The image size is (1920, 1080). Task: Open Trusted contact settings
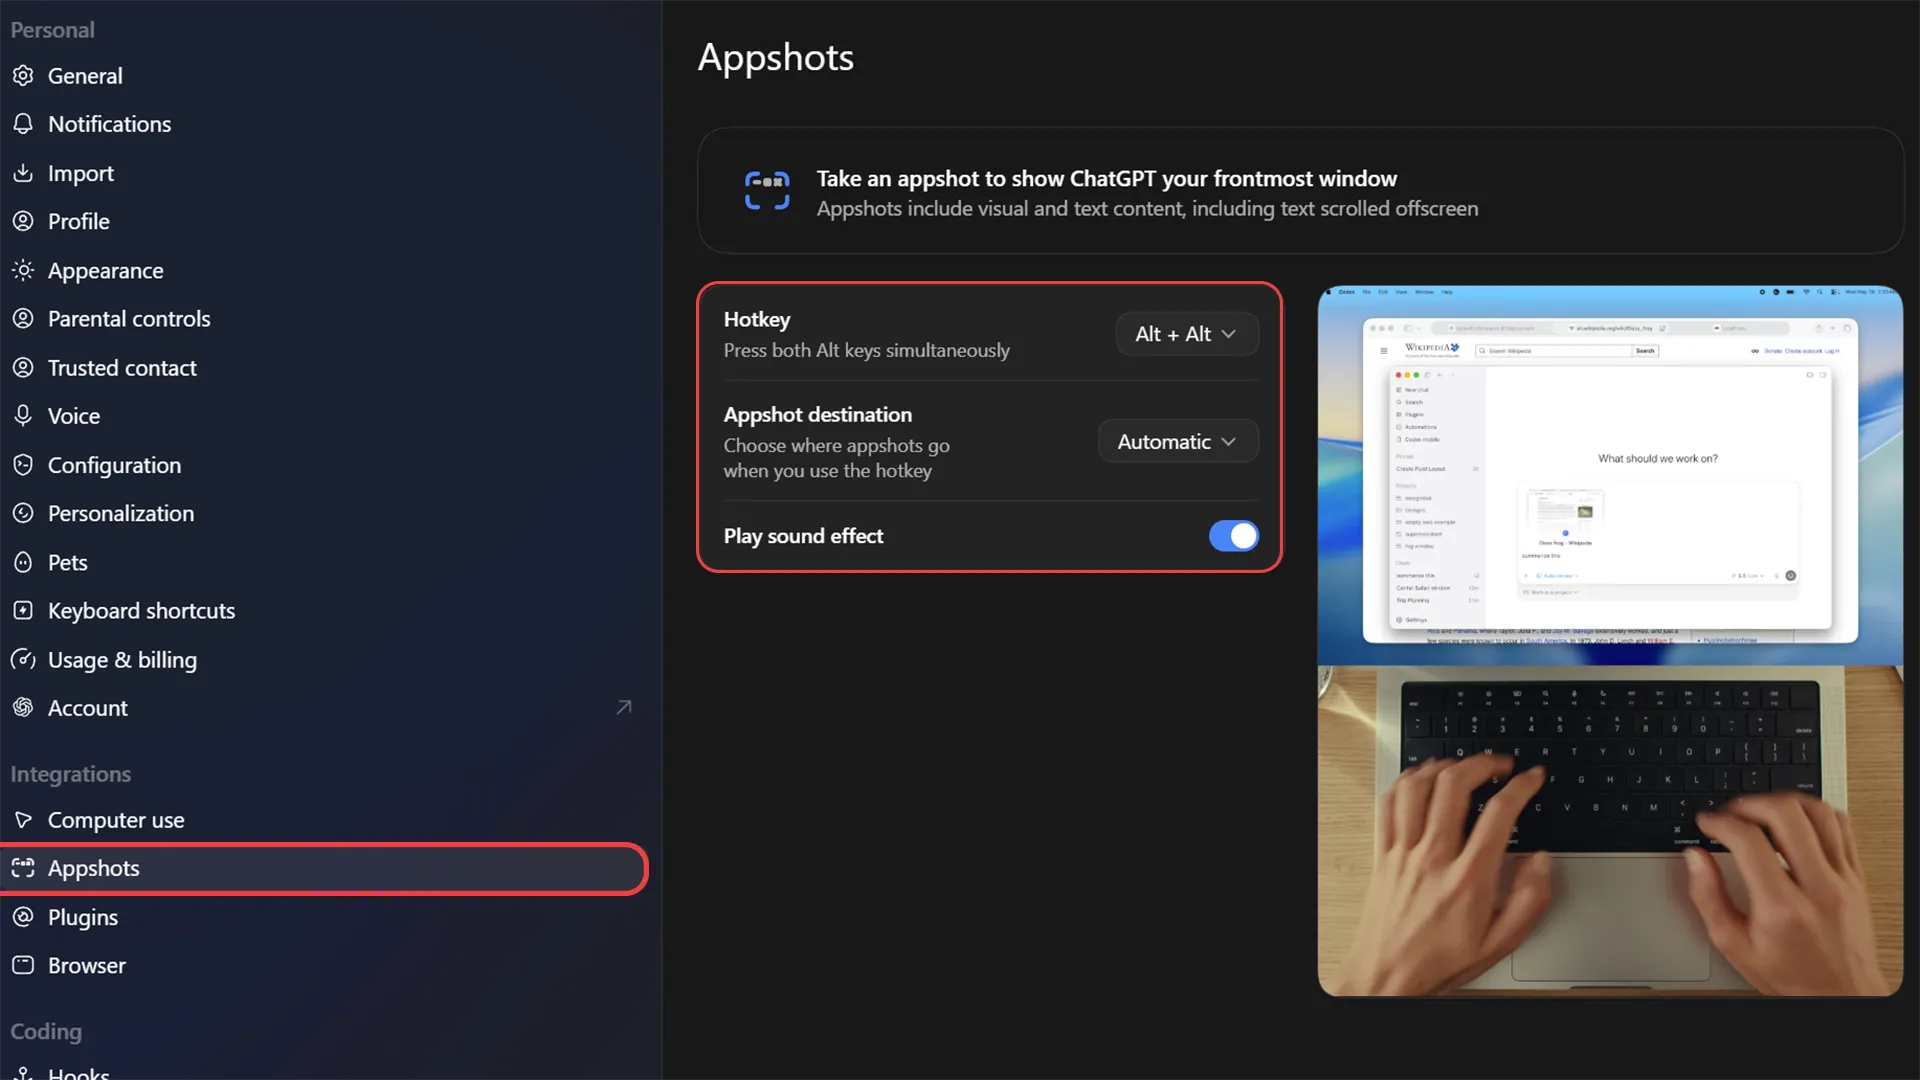tap(324, 367)
